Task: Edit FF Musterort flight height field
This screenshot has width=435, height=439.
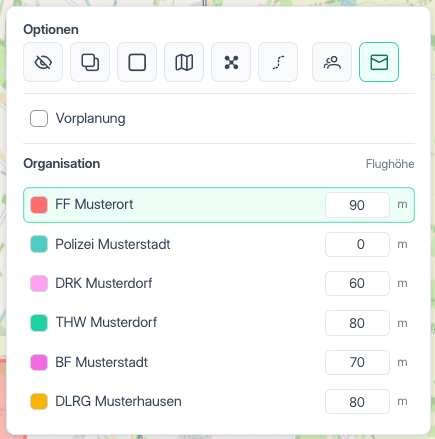Action: (x=357, y=205)
